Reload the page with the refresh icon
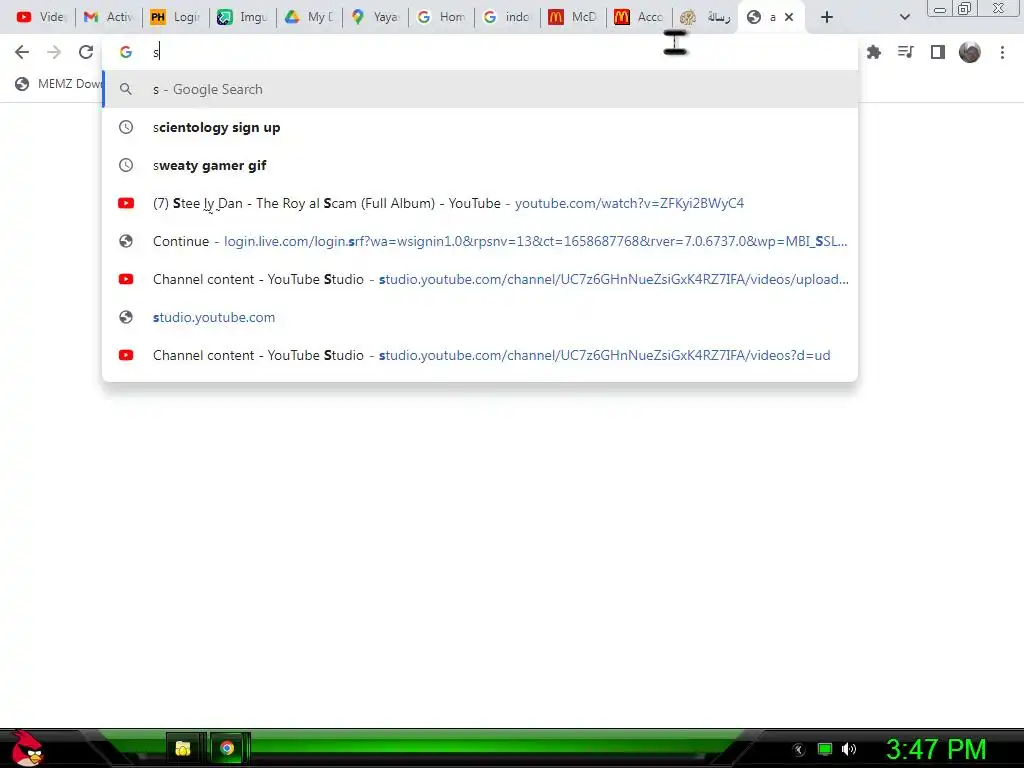This screenshot has width=1024, height=768. click(86, 52)
